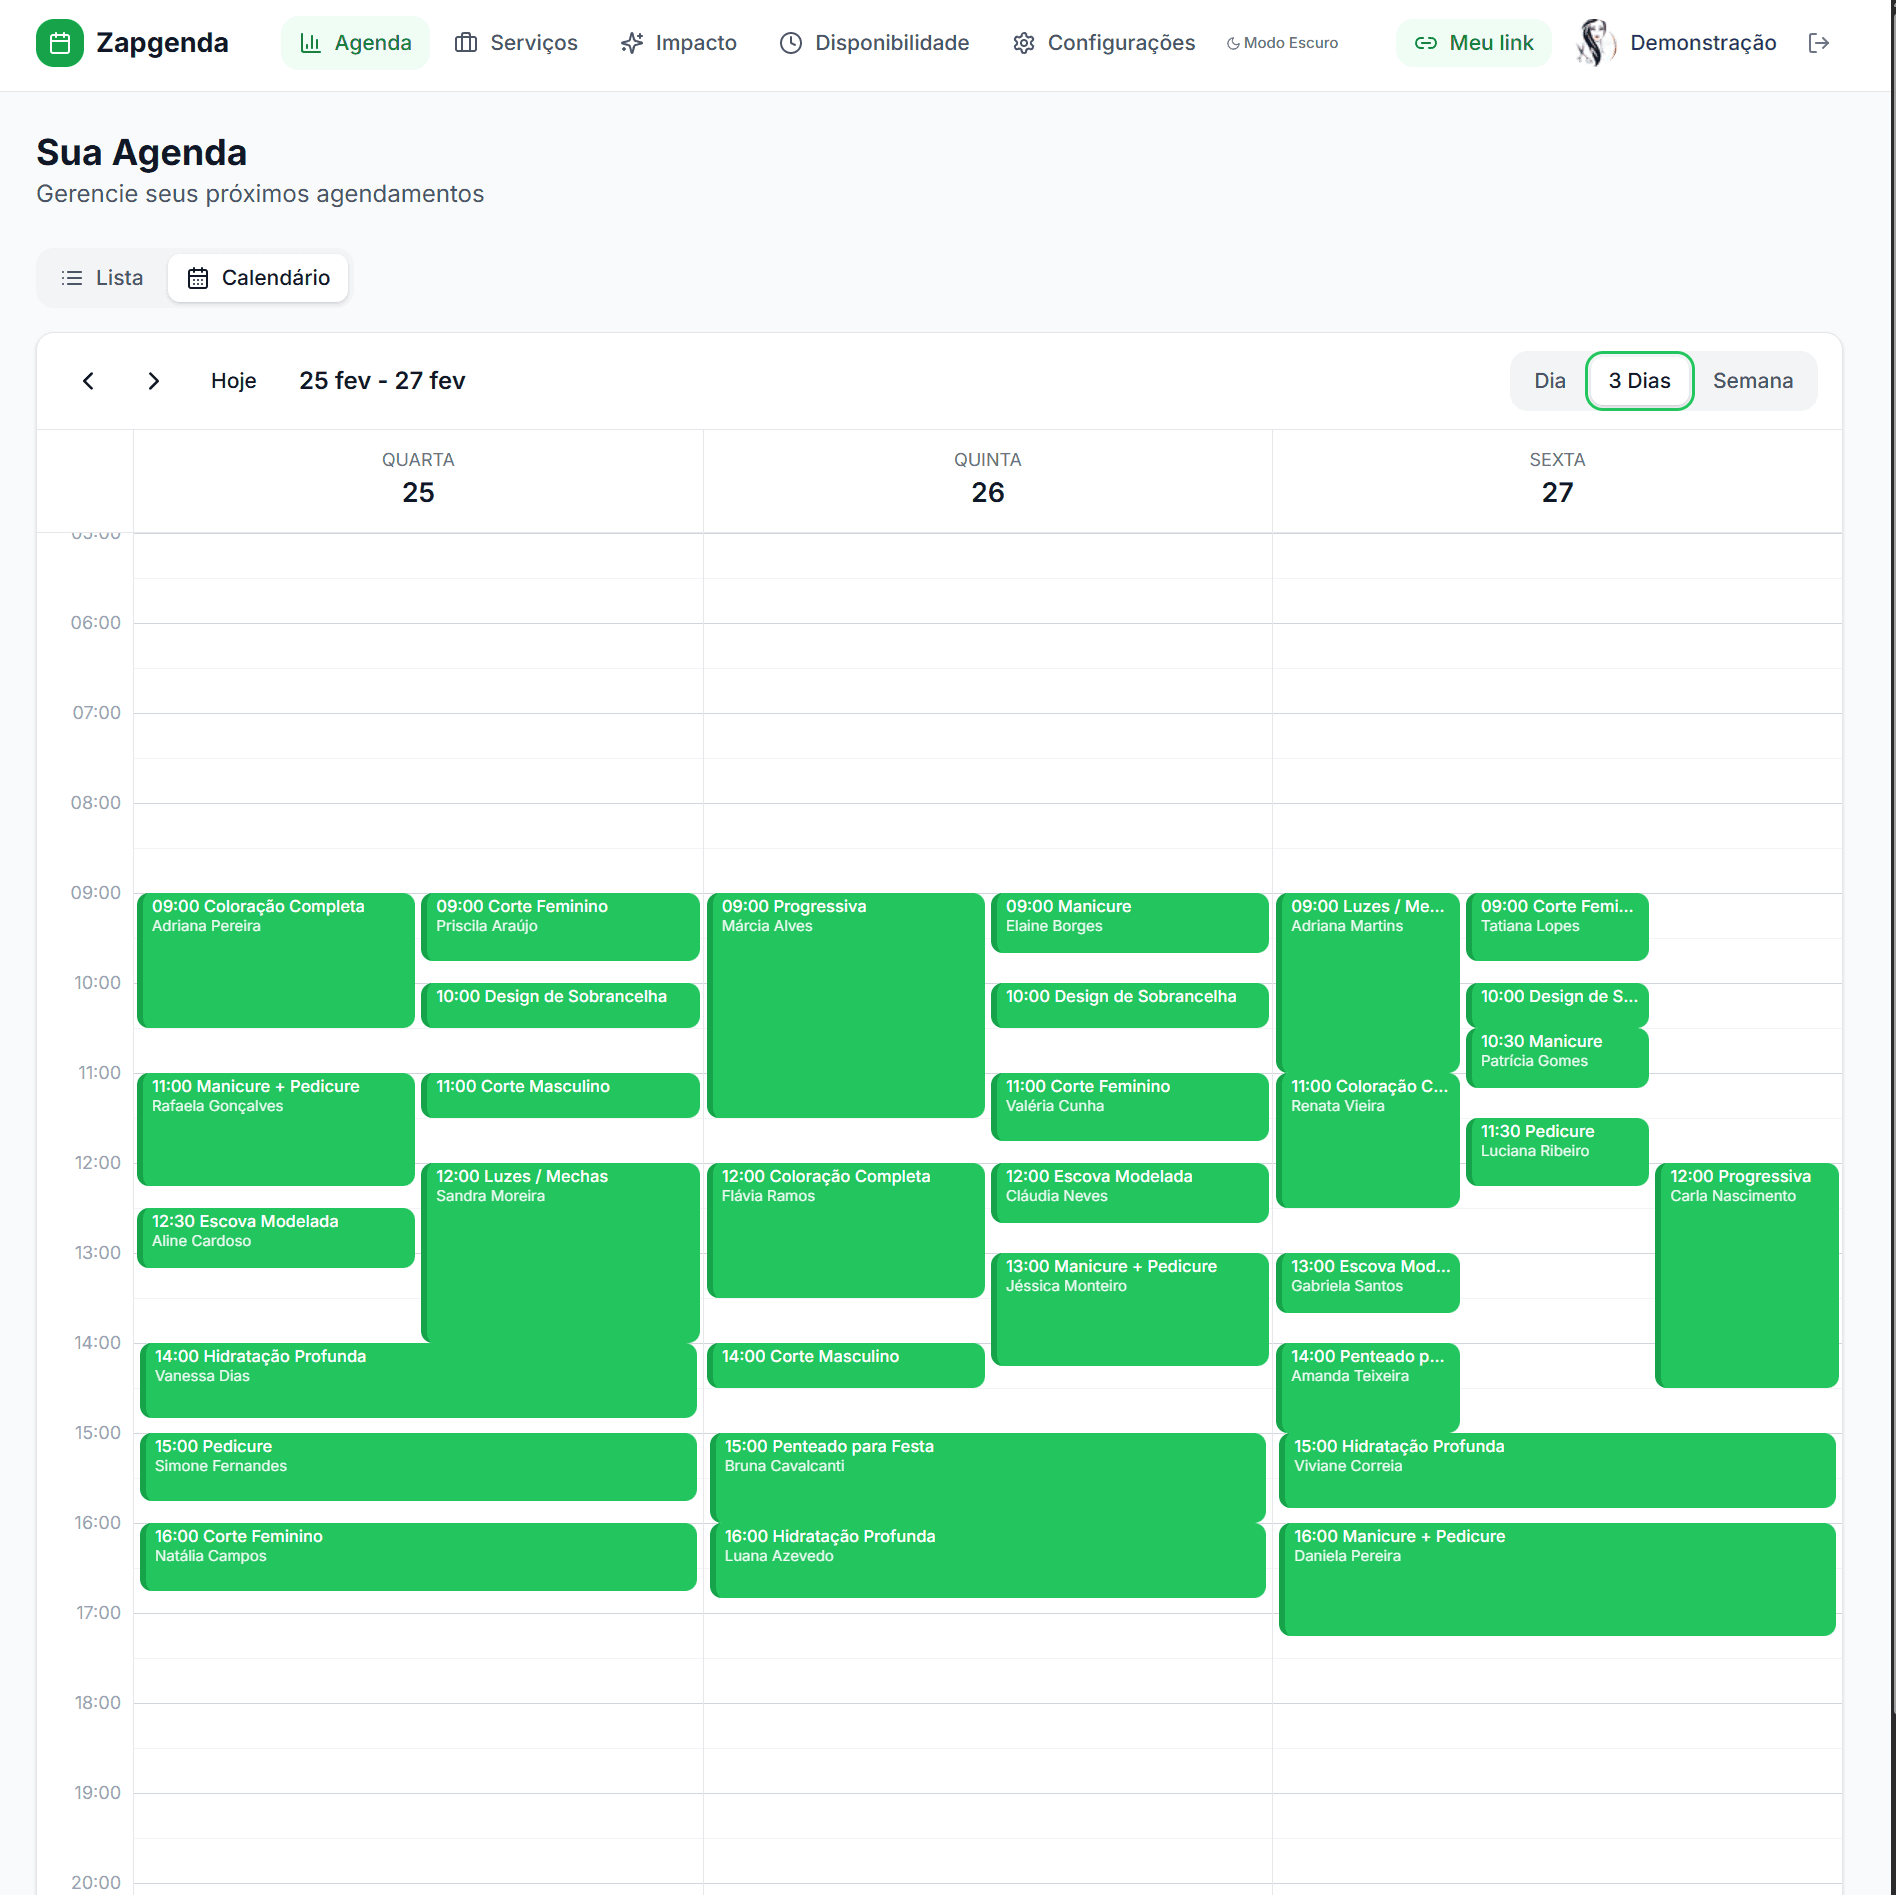Image resolution: width=1896 pixels, height=1895 pixels.
Task: Advance dates using the right chevron
Action: (x=154, y=380)
